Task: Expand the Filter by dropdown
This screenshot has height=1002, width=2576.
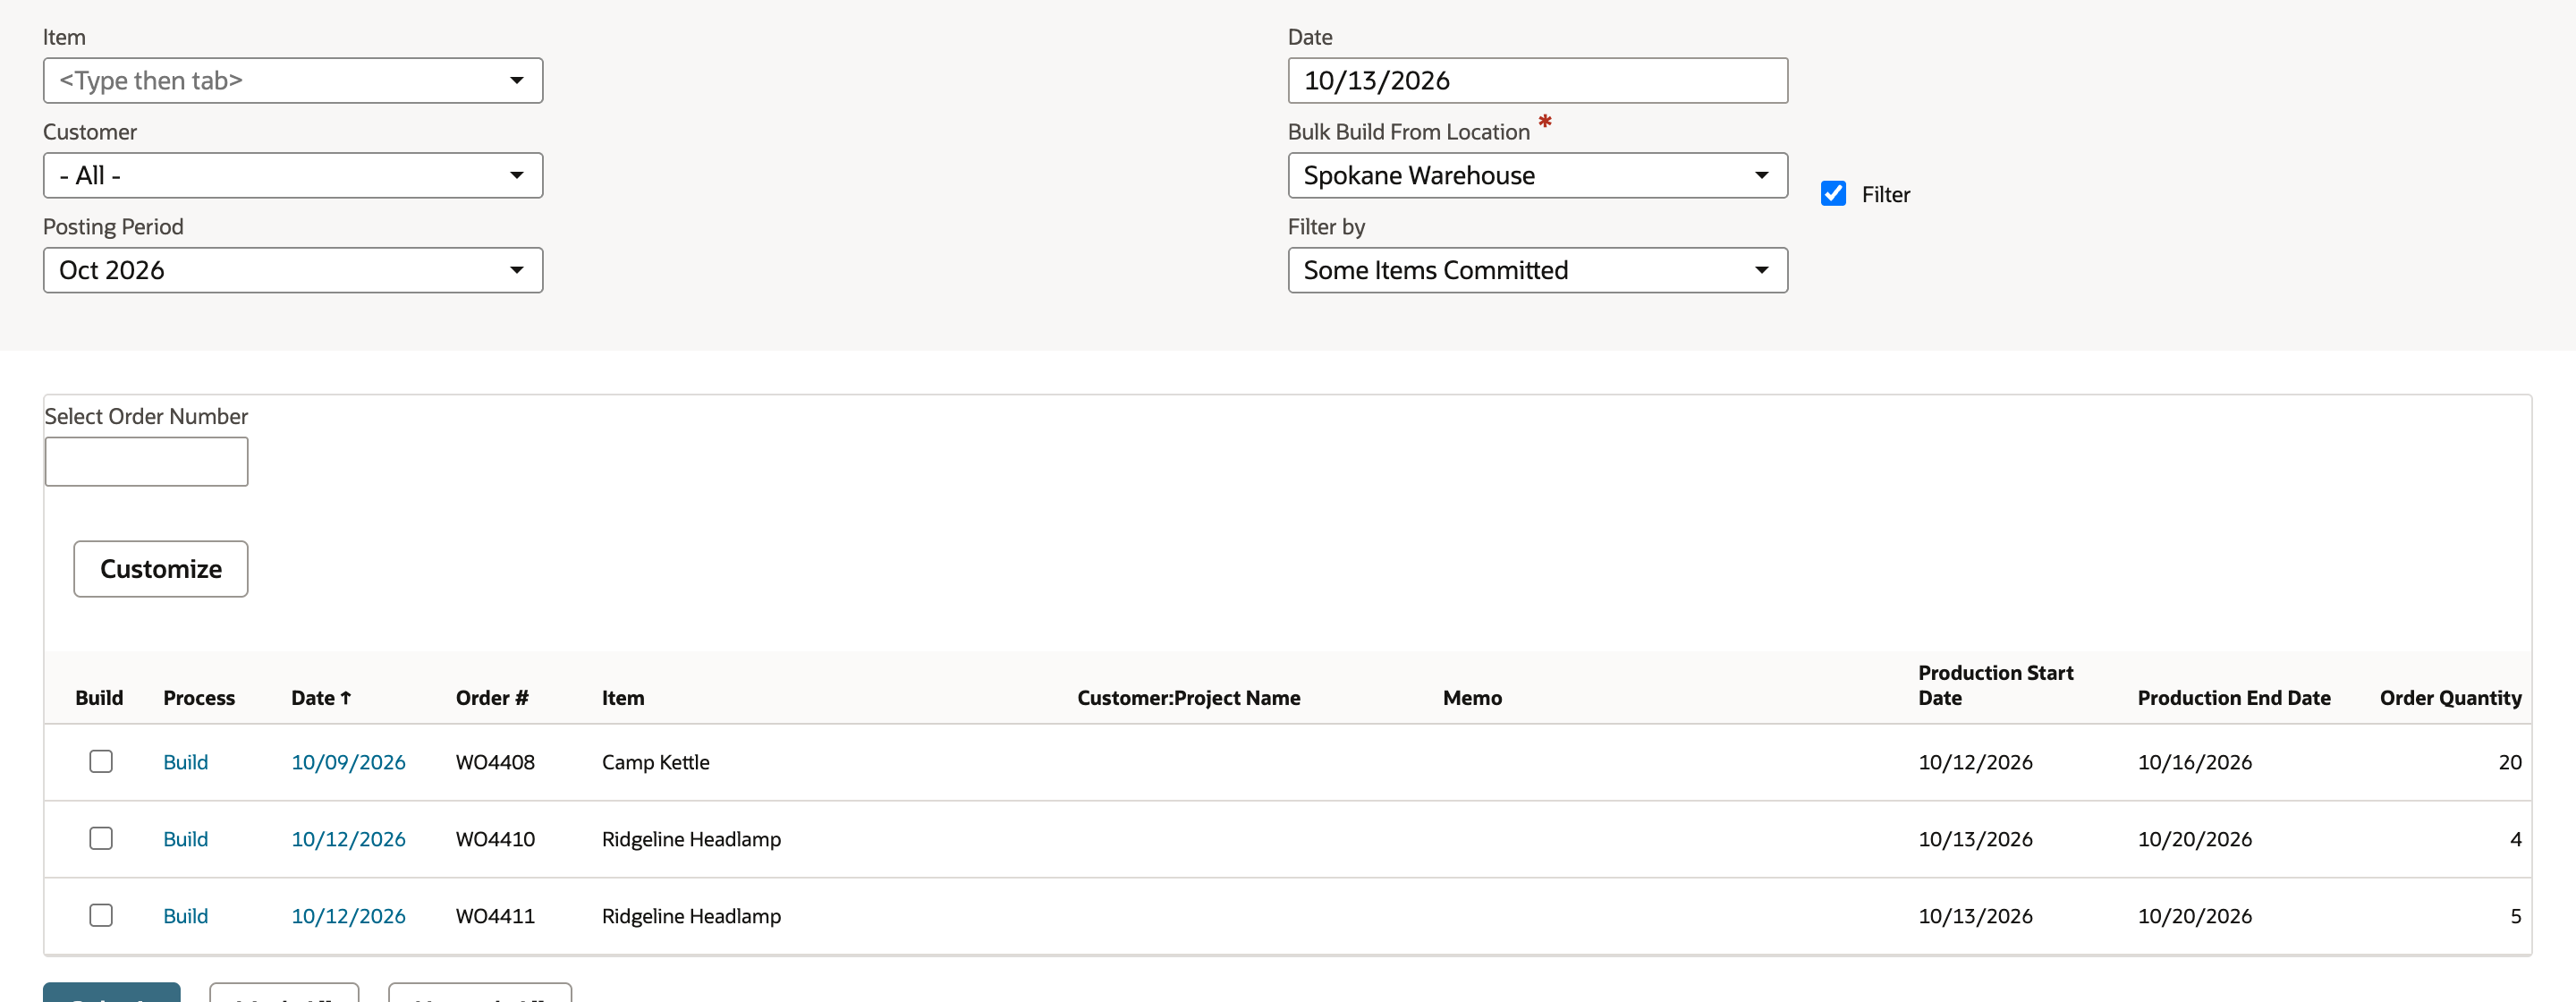Action: pos(1537,270)
